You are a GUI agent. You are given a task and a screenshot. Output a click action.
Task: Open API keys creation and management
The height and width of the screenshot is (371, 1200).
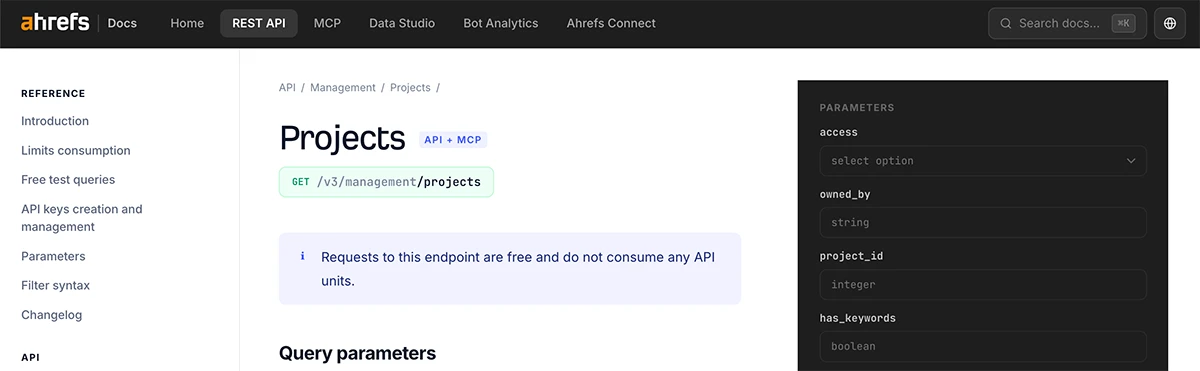click(82, 218)
